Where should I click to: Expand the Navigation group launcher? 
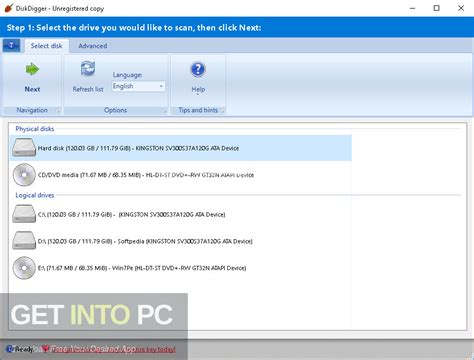[58, 111]
